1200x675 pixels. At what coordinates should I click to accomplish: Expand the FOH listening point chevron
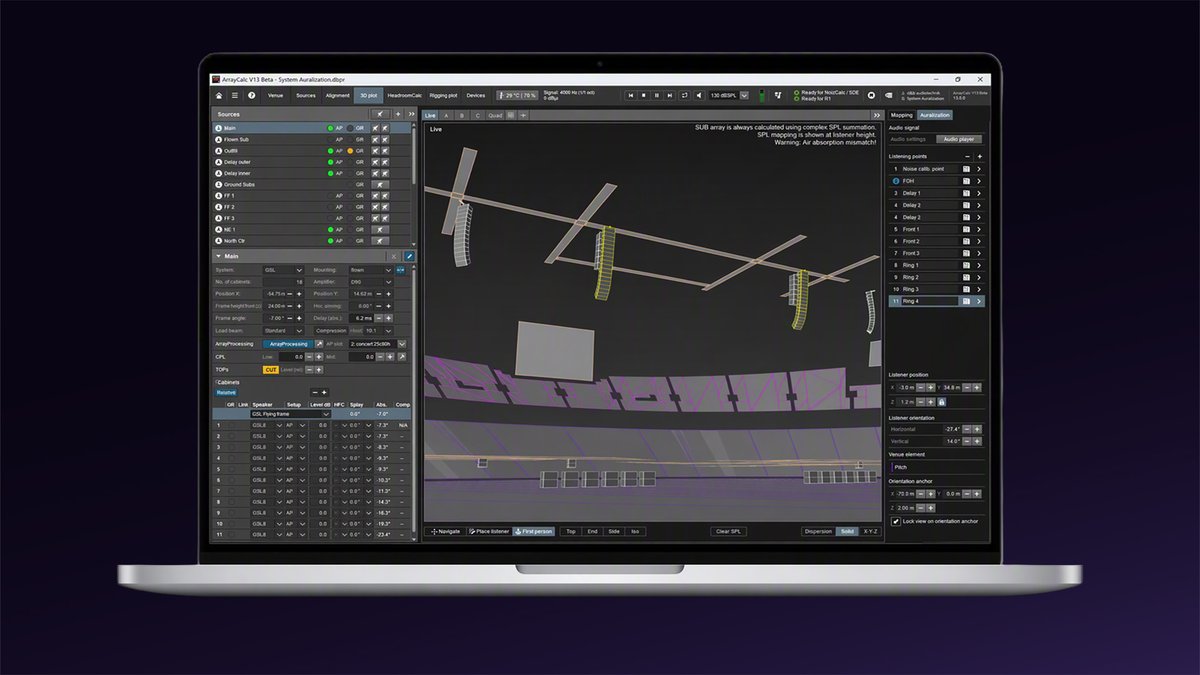click(979, 181)
